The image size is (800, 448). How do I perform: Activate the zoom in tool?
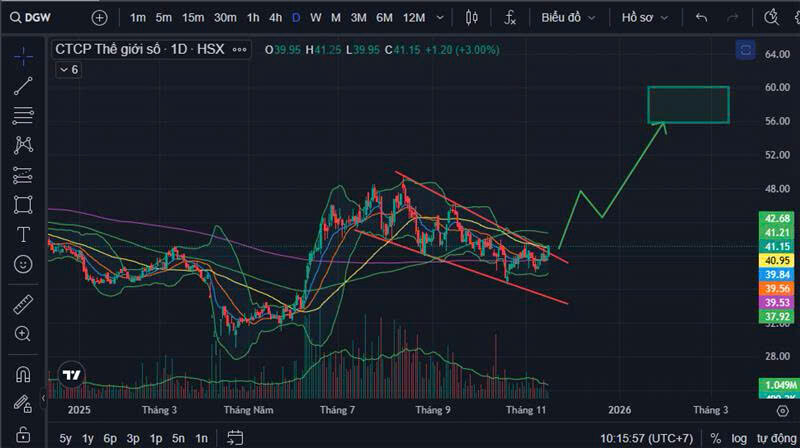point(23,334)
